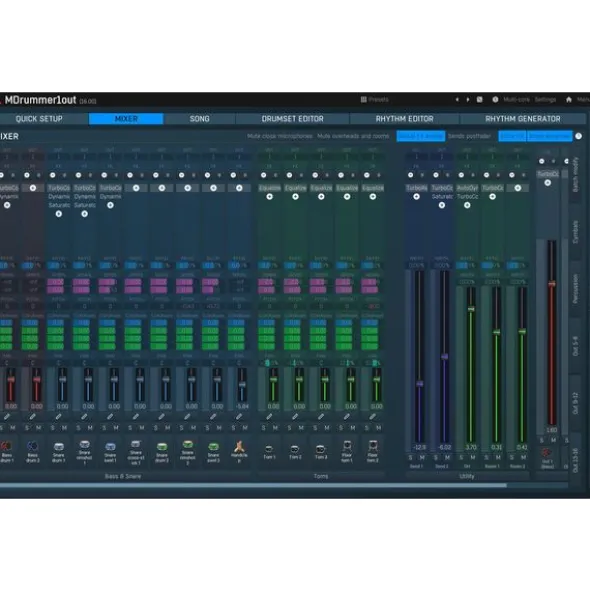
Task: Click the Bass drum 2 instrument icon
Action: [32, 446]
